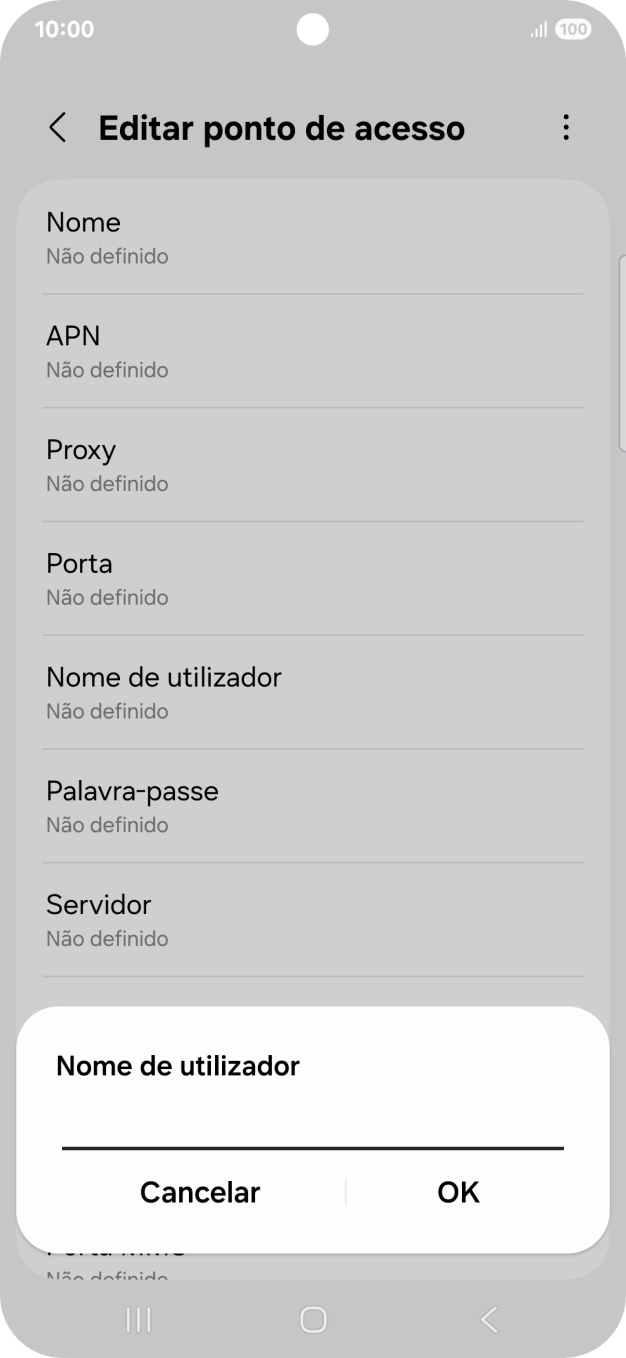
Task: Tap the home button
Action: click(312, 1320)
